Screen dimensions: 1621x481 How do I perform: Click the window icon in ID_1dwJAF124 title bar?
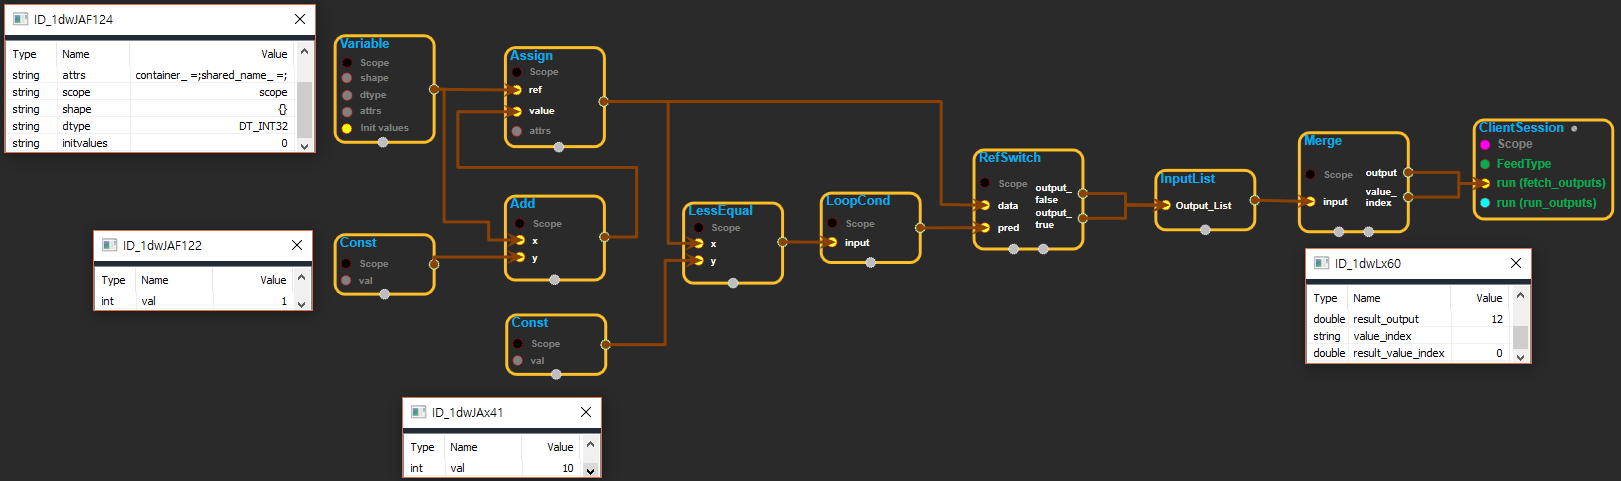pos(20,19)
